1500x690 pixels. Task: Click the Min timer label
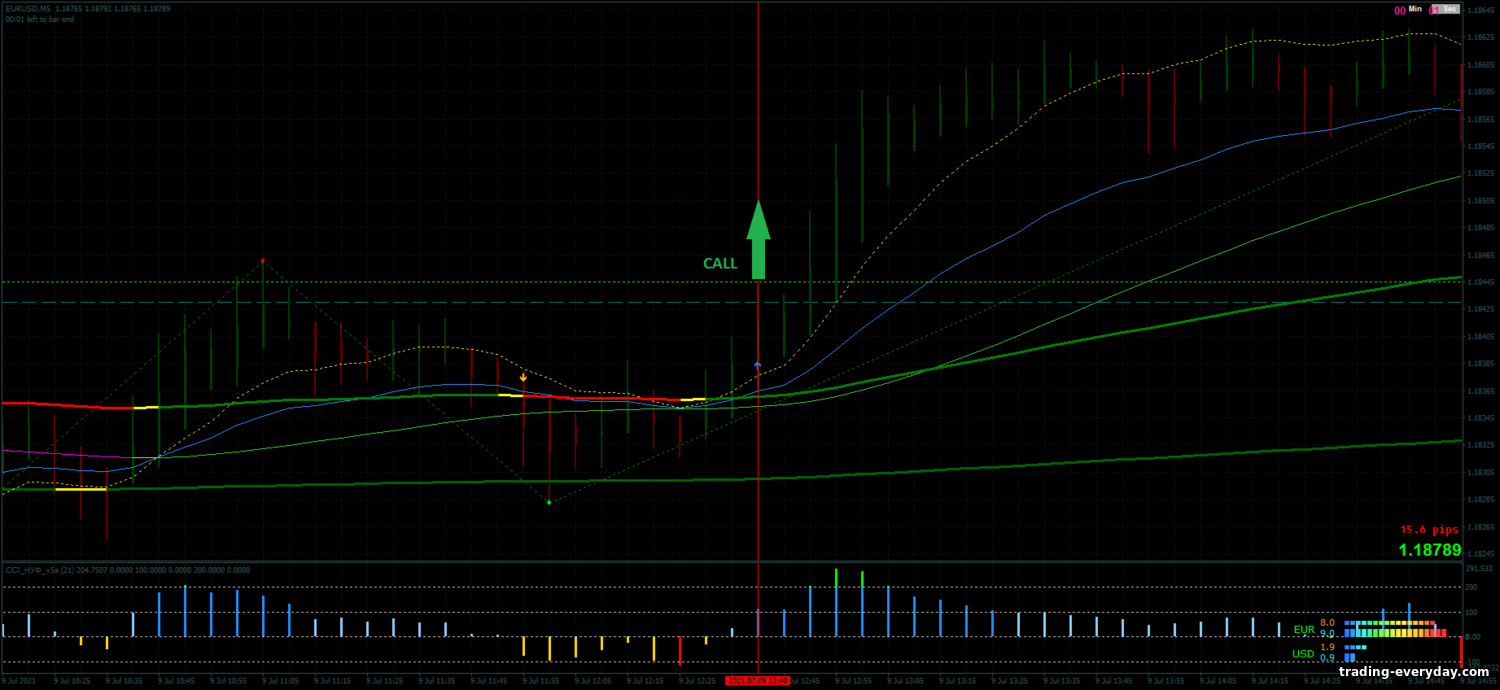1415,10
